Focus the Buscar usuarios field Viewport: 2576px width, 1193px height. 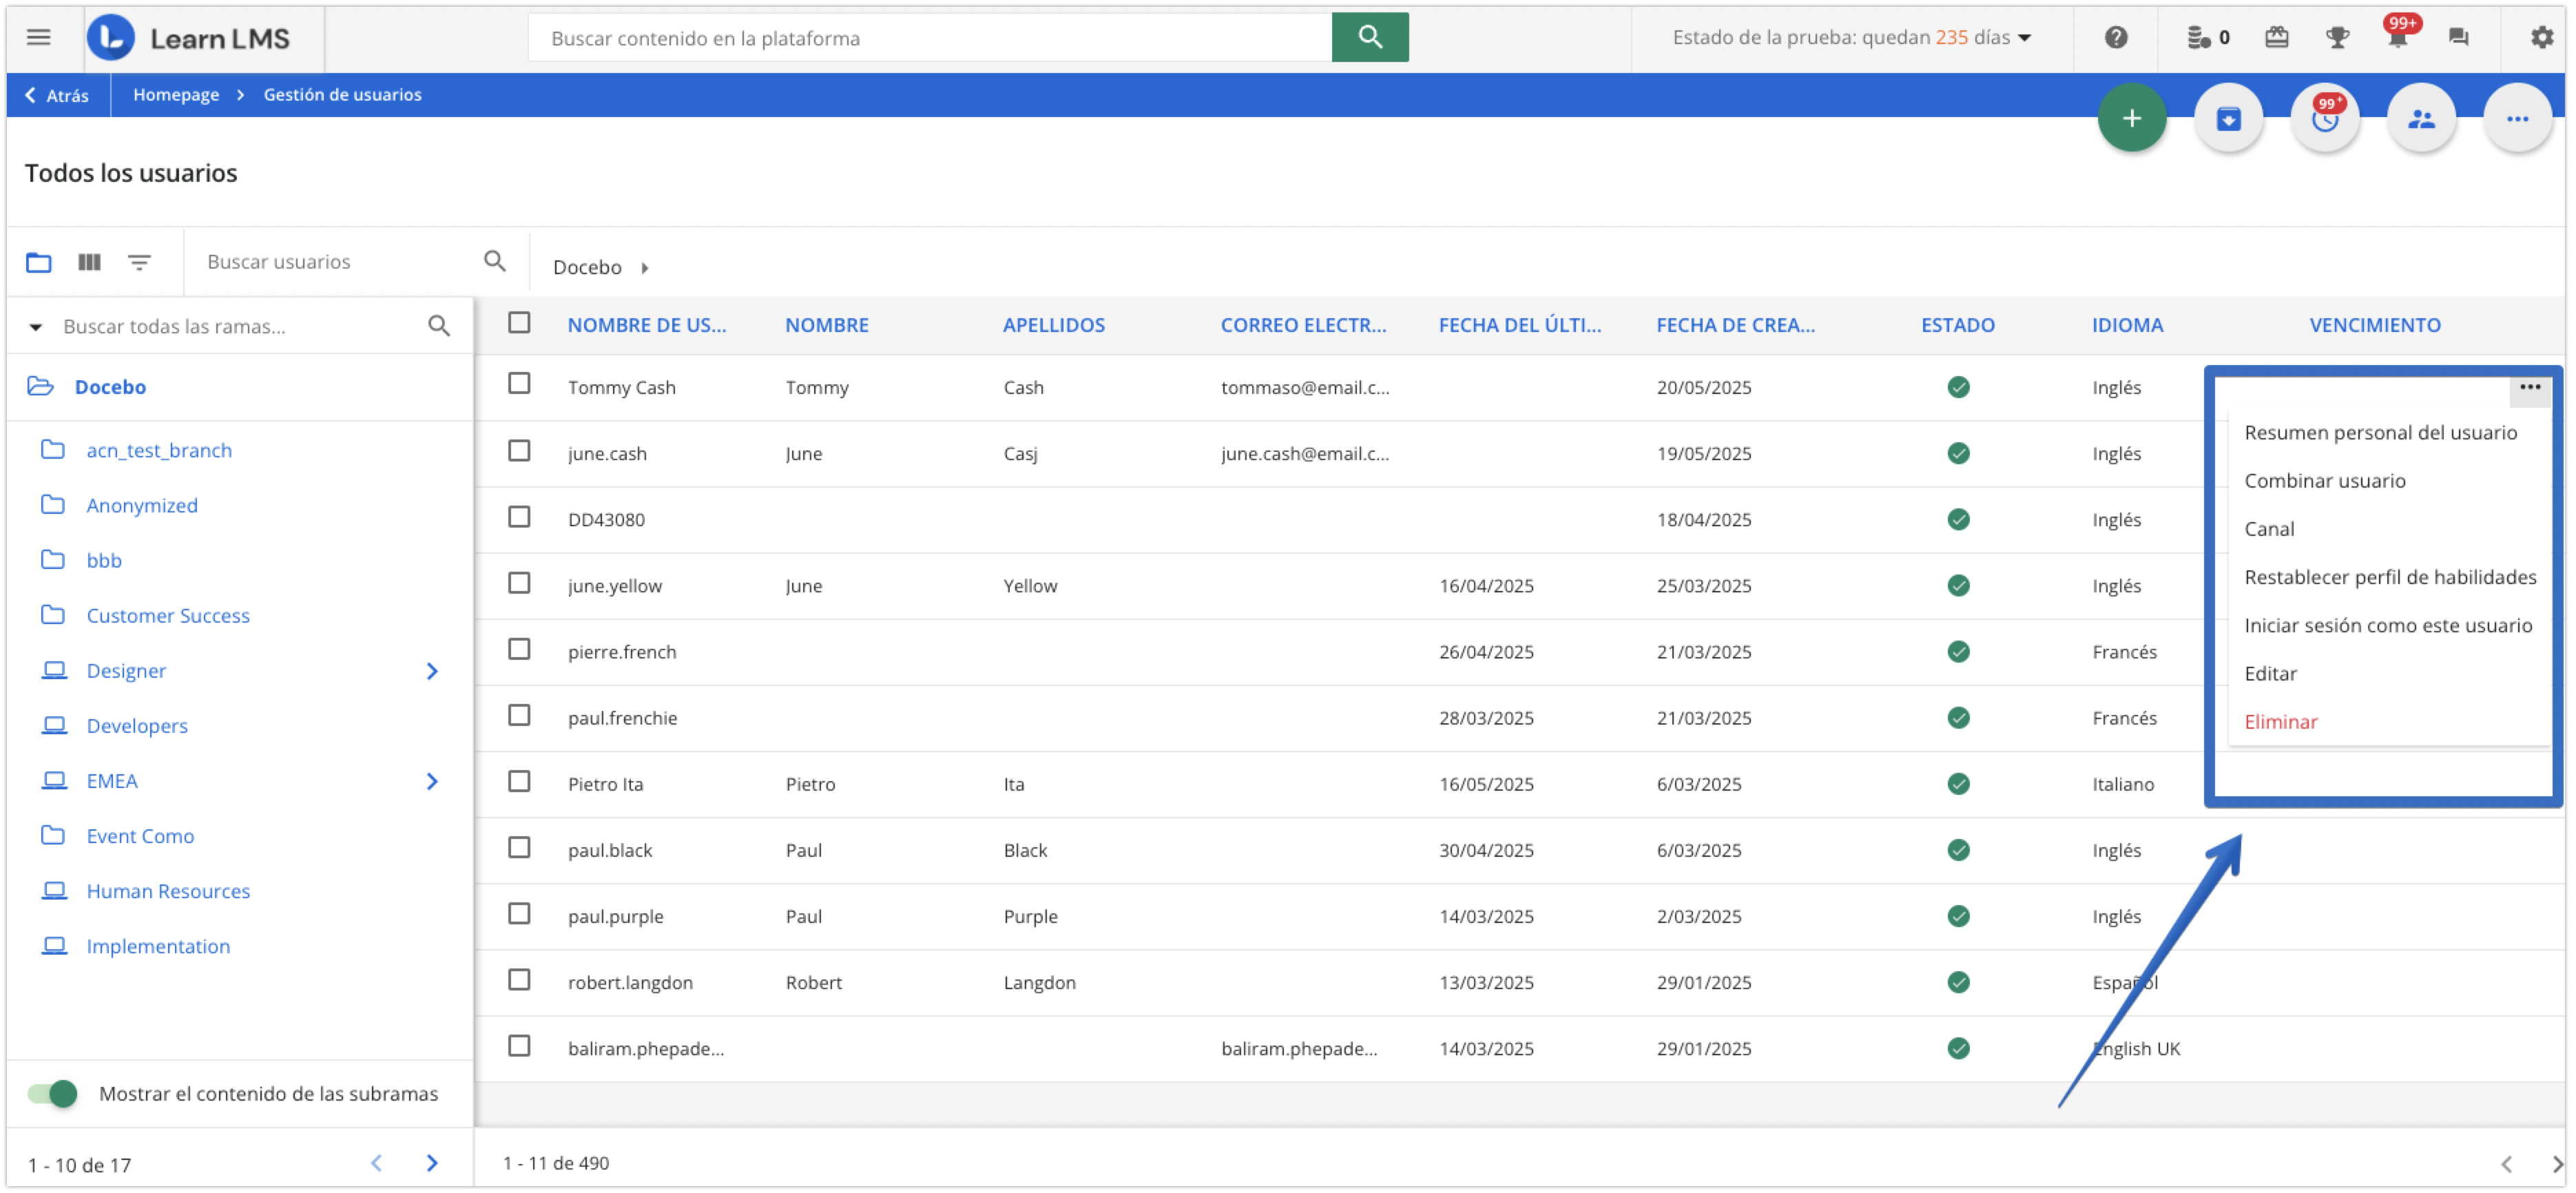point(335,262)
